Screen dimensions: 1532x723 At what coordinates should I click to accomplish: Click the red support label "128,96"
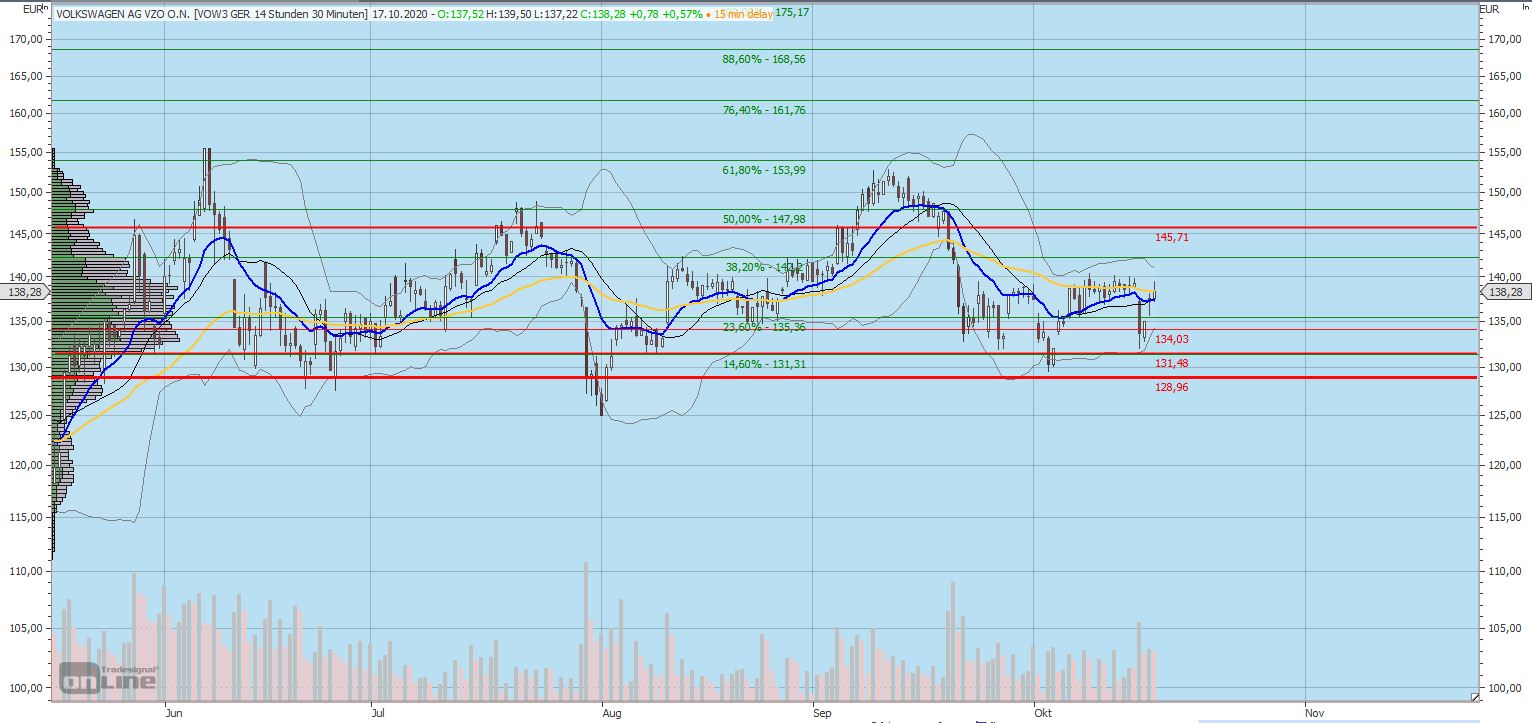click(x=1171, y=387)
